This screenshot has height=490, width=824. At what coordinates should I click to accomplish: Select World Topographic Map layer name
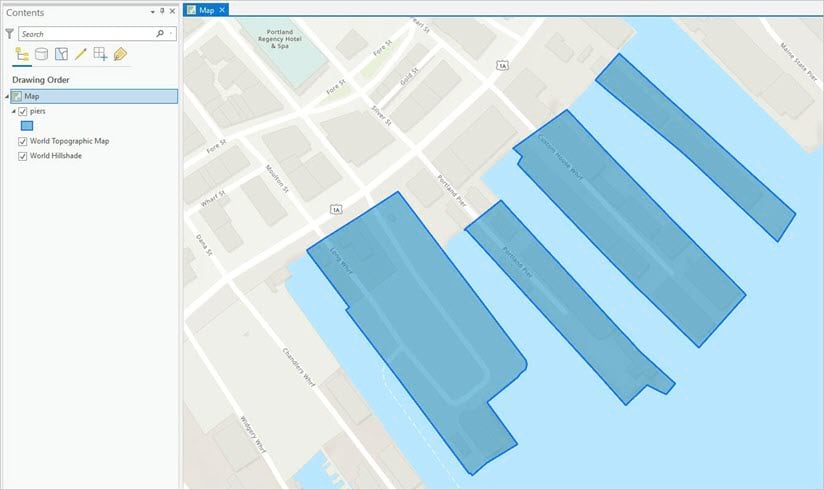[69, 141]
